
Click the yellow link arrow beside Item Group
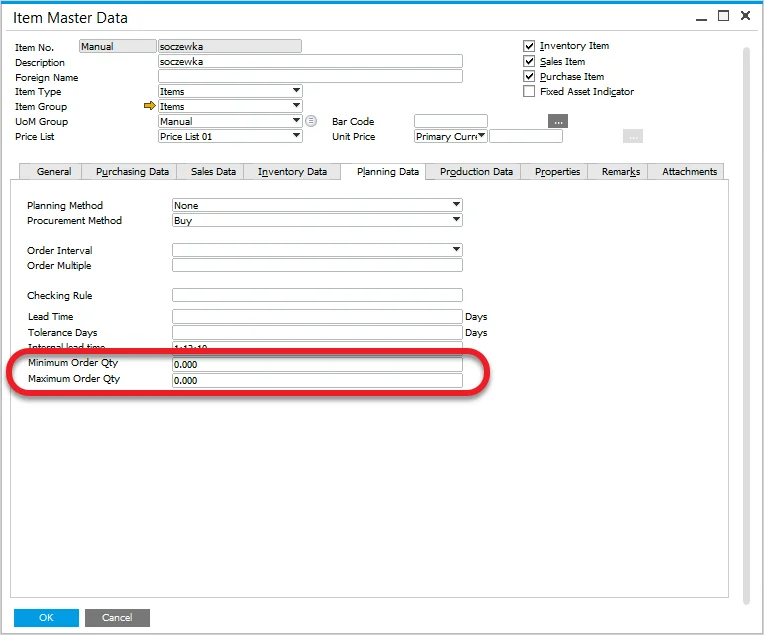click(x=150, y=106)
